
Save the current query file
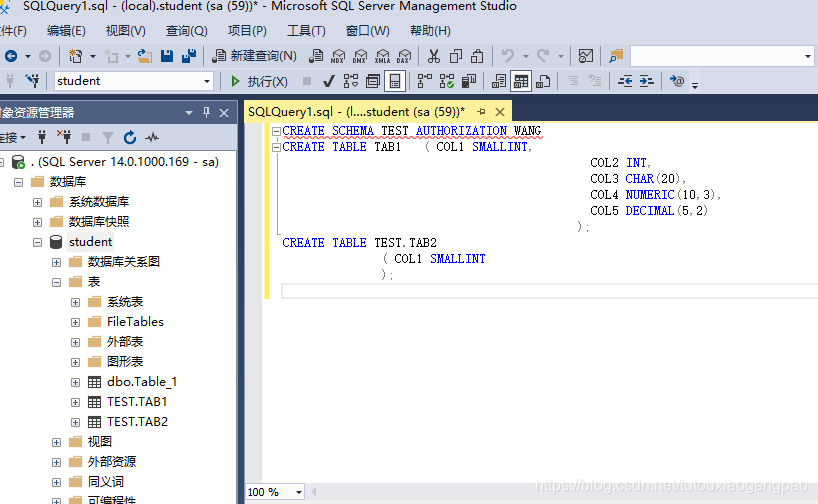pos(167,56)
